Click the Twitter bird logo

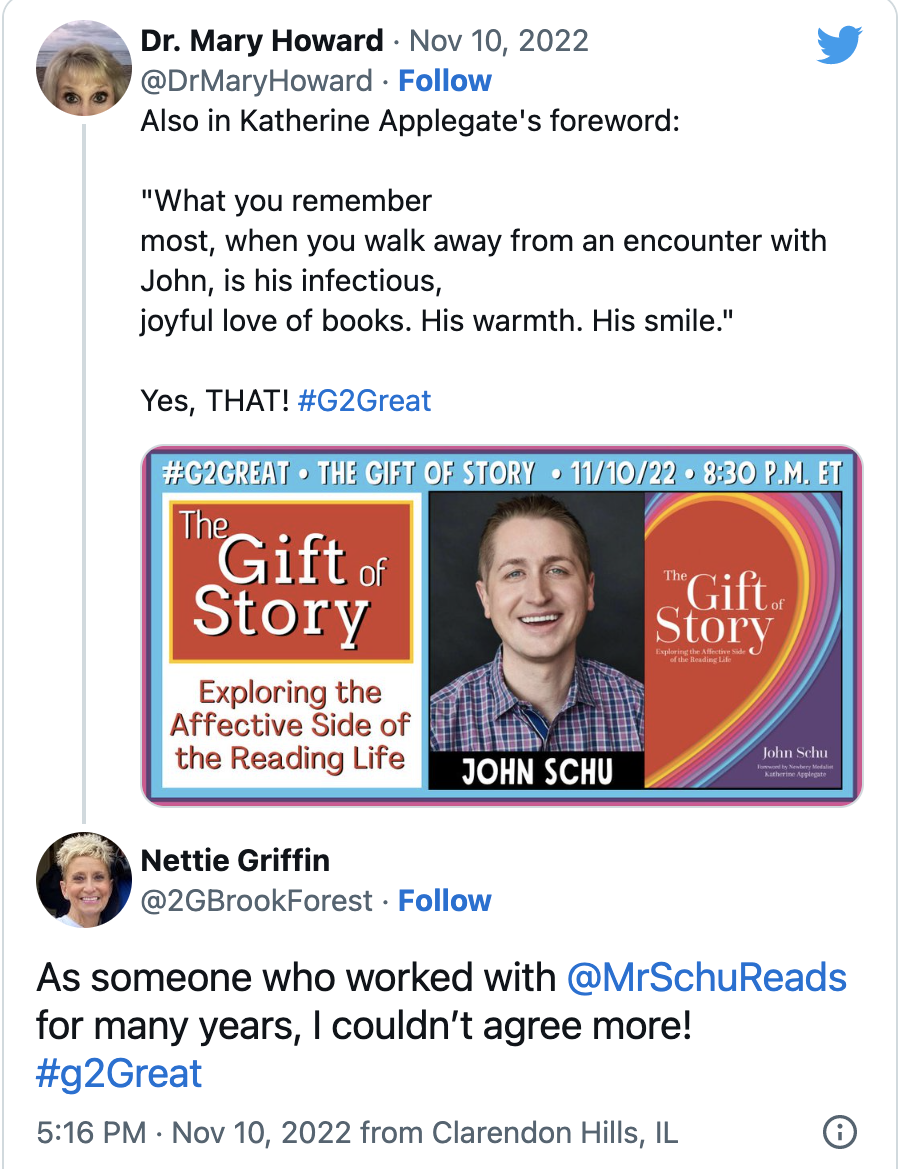[x=838, y=44]
